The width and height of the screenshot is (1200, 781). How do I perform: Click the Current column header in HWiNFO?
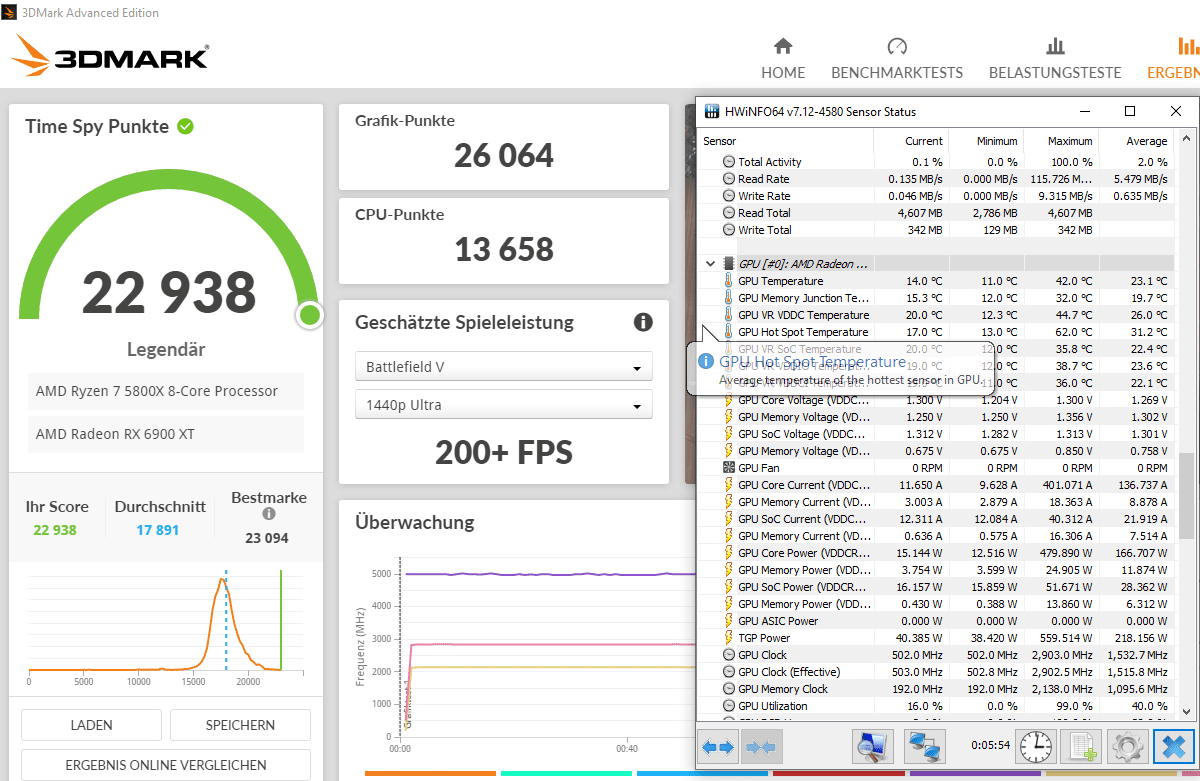911,141
